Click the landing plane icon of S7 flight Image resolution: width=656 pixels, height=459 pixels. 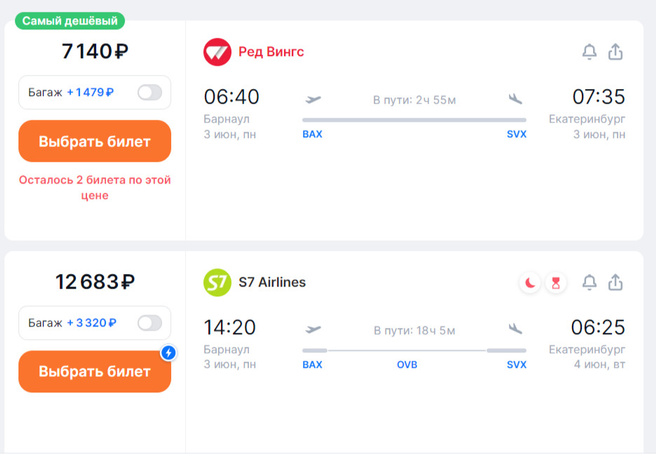(x=516, y=329)
